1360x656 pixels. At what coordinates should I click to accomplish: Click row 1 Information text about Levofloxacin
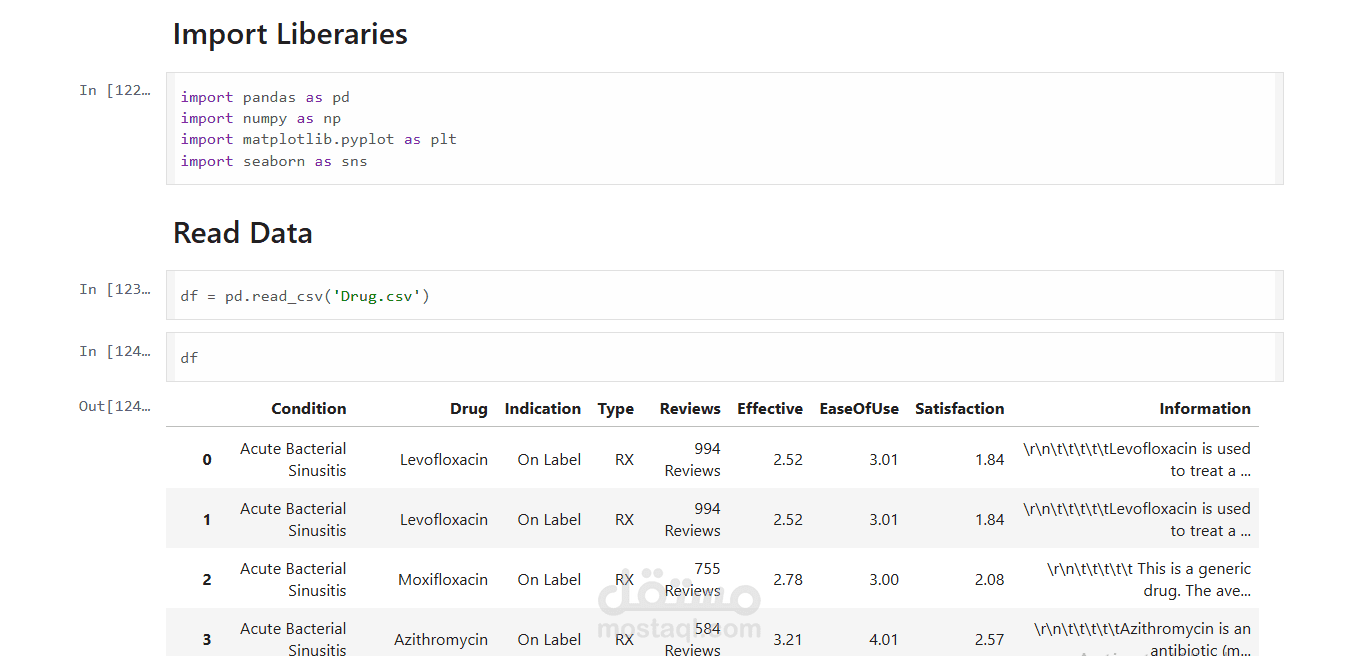pos(1137,520)
